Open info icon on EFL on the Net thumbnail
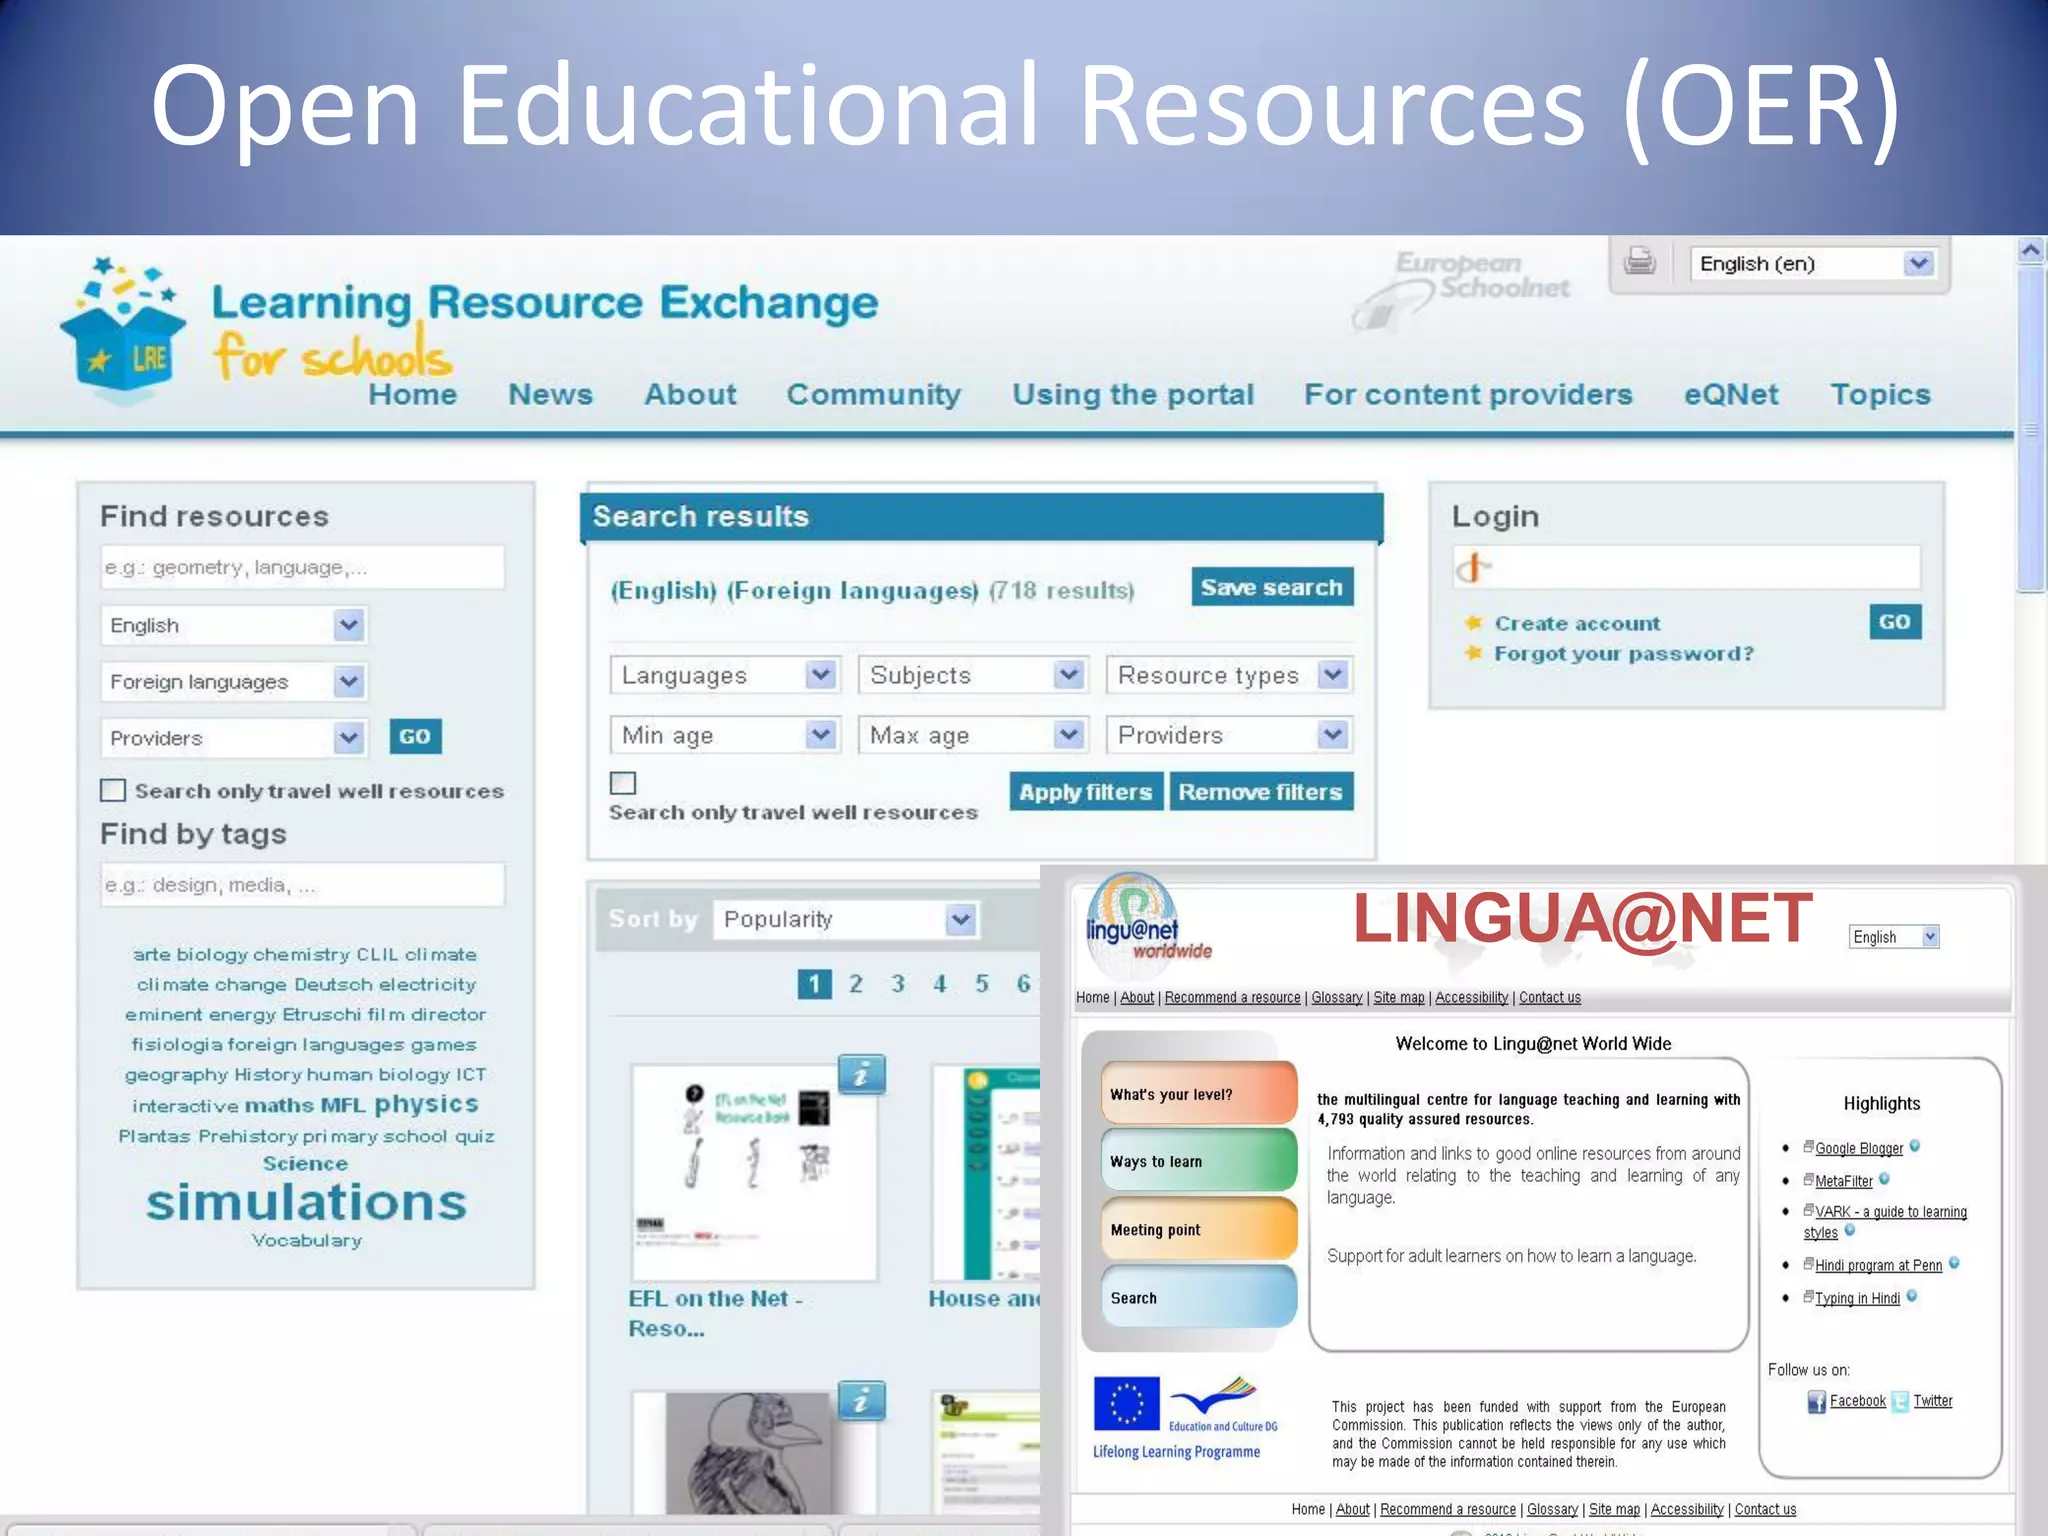2048x1536 pixels. [861, 1075]
